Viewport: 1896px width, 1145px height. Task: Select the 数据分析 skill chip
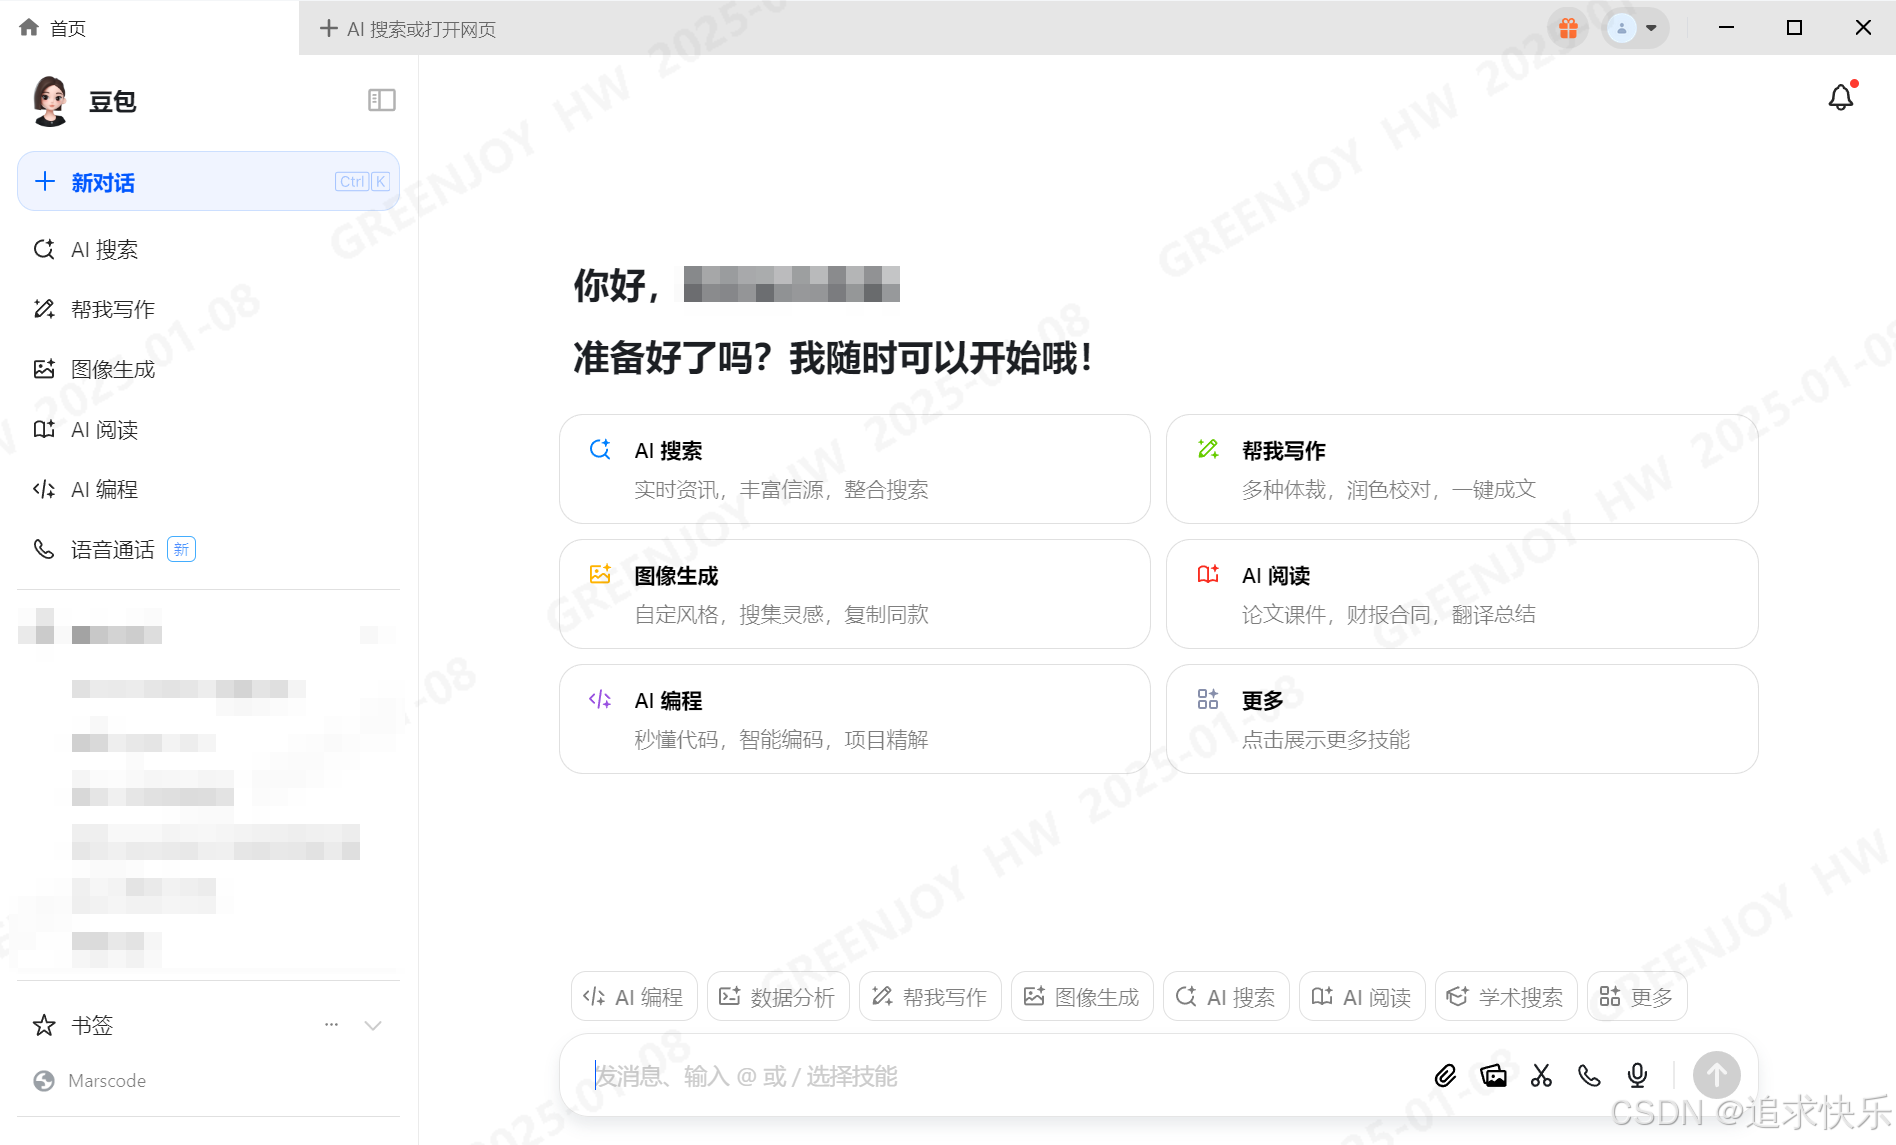click(x=778, y=996)
